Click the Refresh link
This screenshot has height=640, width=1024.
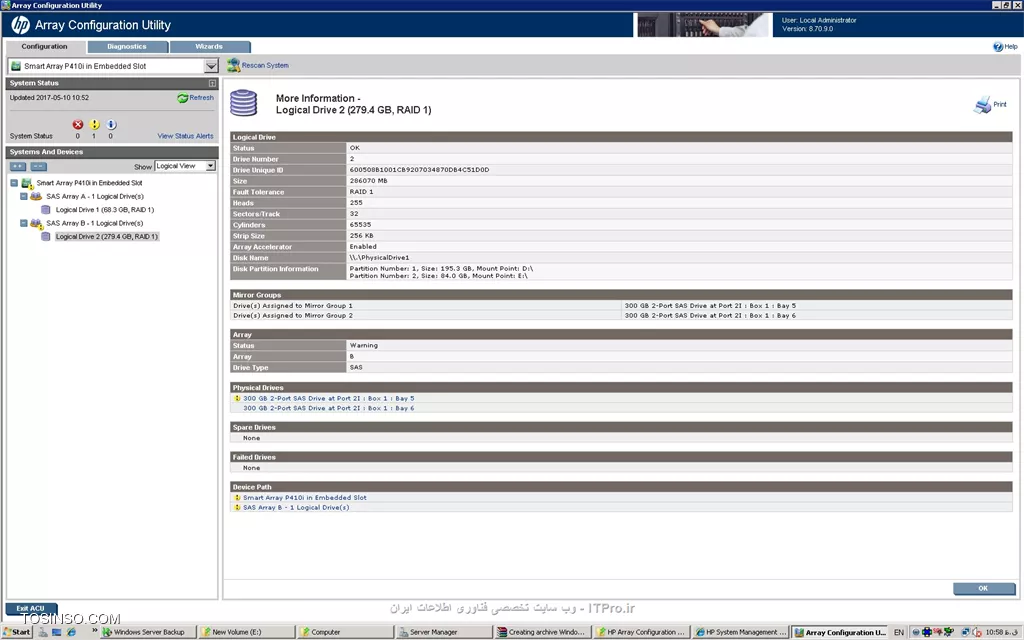point(201,98)
